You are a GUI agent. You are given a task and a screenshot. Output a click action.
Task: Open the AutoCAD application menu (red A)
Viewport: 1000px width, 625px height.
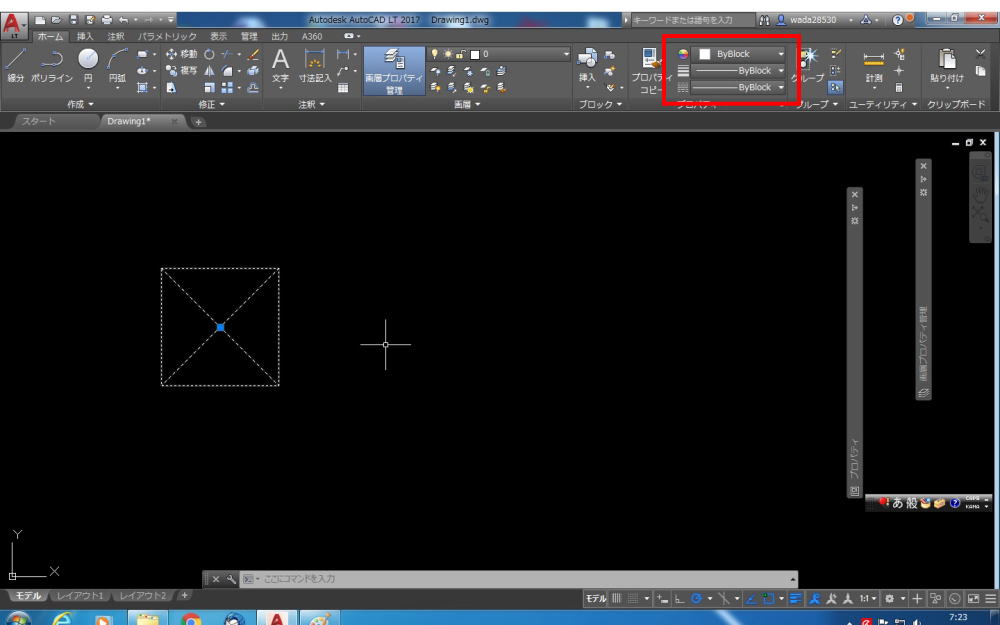pos(13,25)
